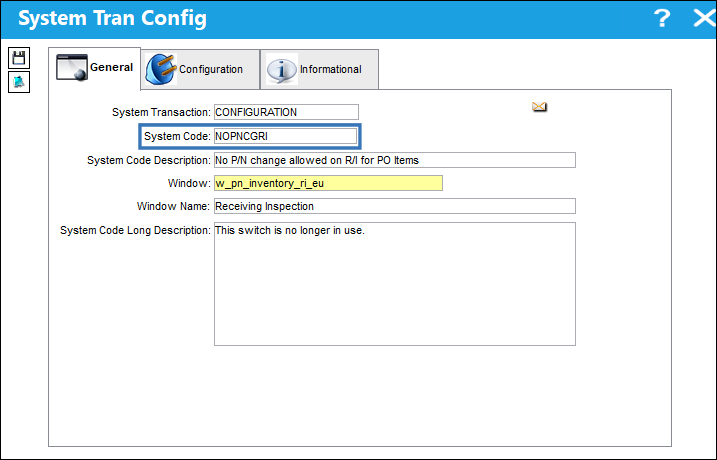The height and width of the screenshot is (460, 717).
Task: Click the System Code Long Description label
Action: point(135,230)
